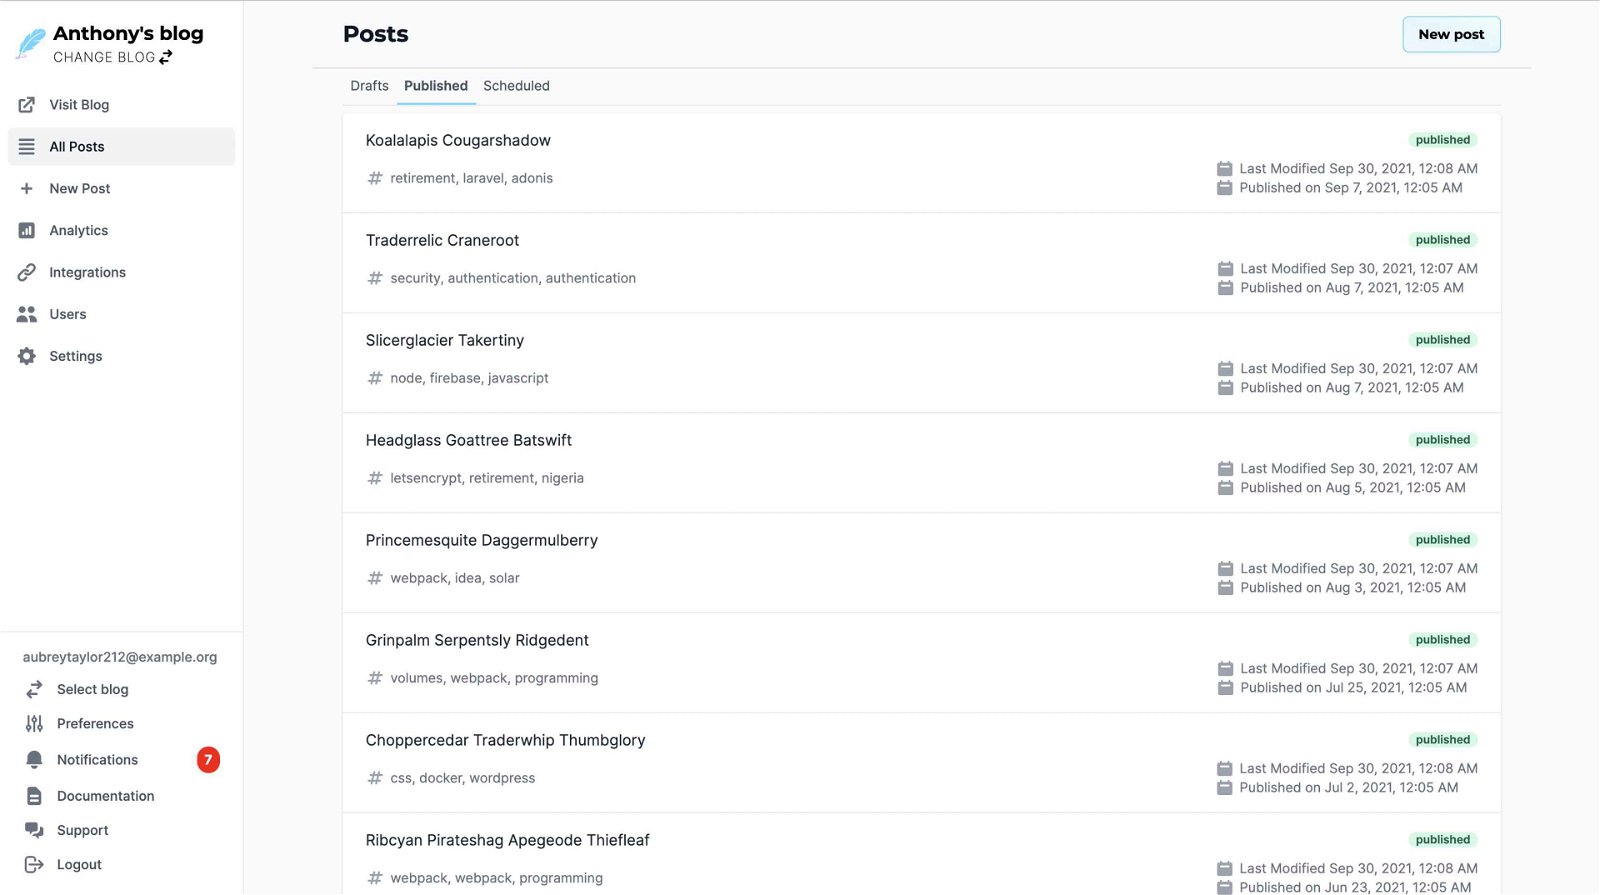The width and height of the screenshot is (1600, 895).
Task: Click the plus icon for New Post
Action: (27, 189)
